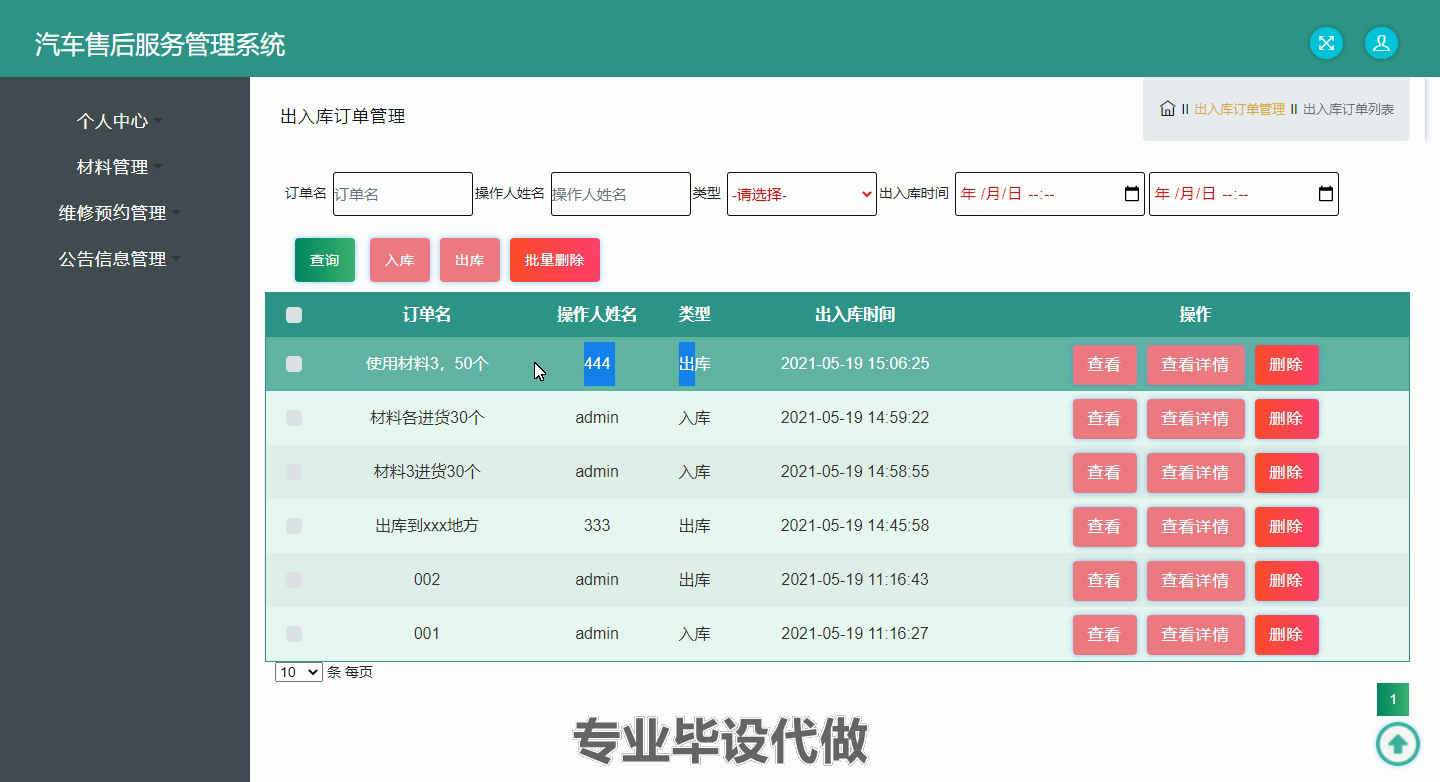Click 查看 for 使用材料3，50个 row
The width and height of the screenshot is (1440, 782).
(1105, 365)
